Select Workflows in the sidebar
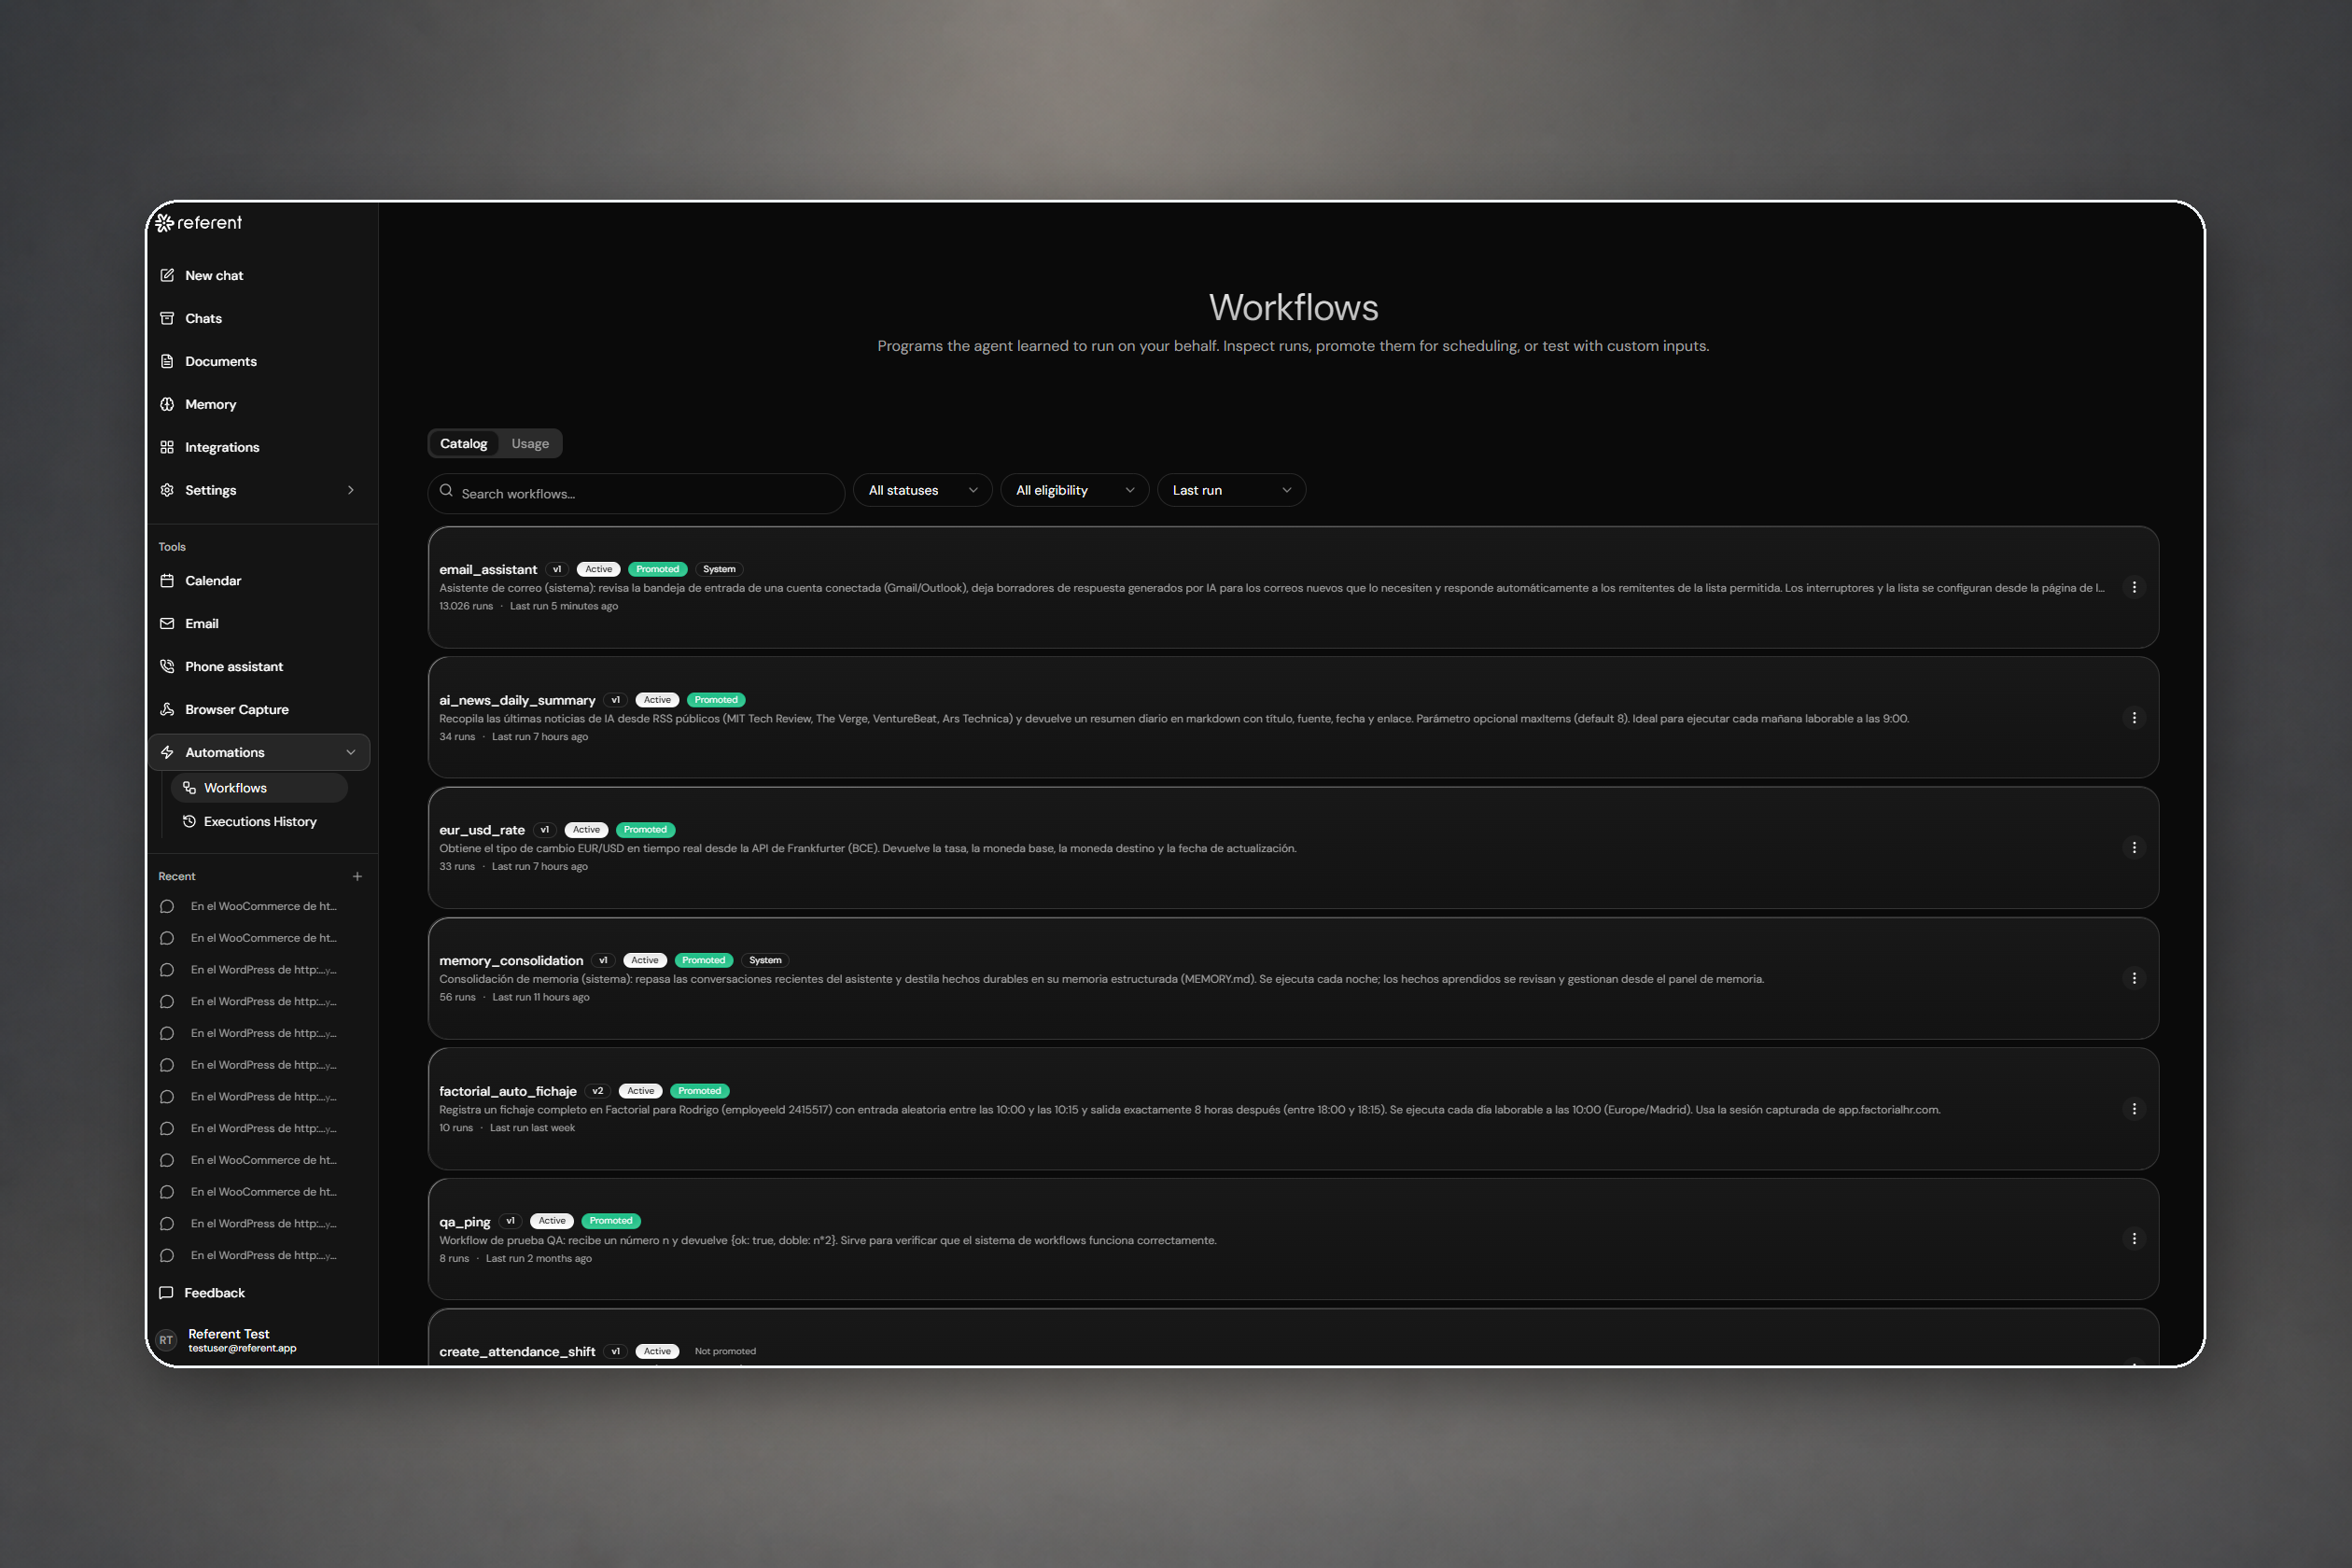Viewport: 2352px width, 1568px height. 260,788
